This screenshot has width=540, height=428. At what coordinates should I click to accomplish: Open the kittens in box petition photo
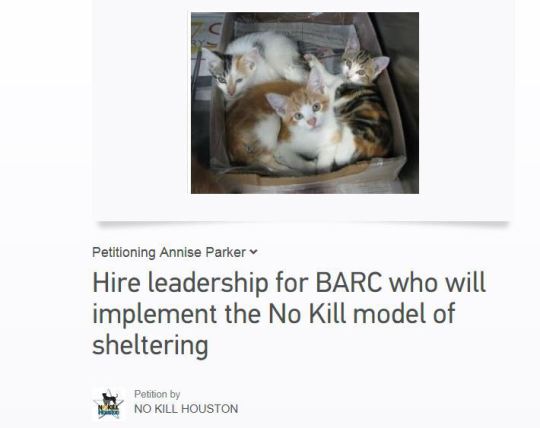pos(305,103)
